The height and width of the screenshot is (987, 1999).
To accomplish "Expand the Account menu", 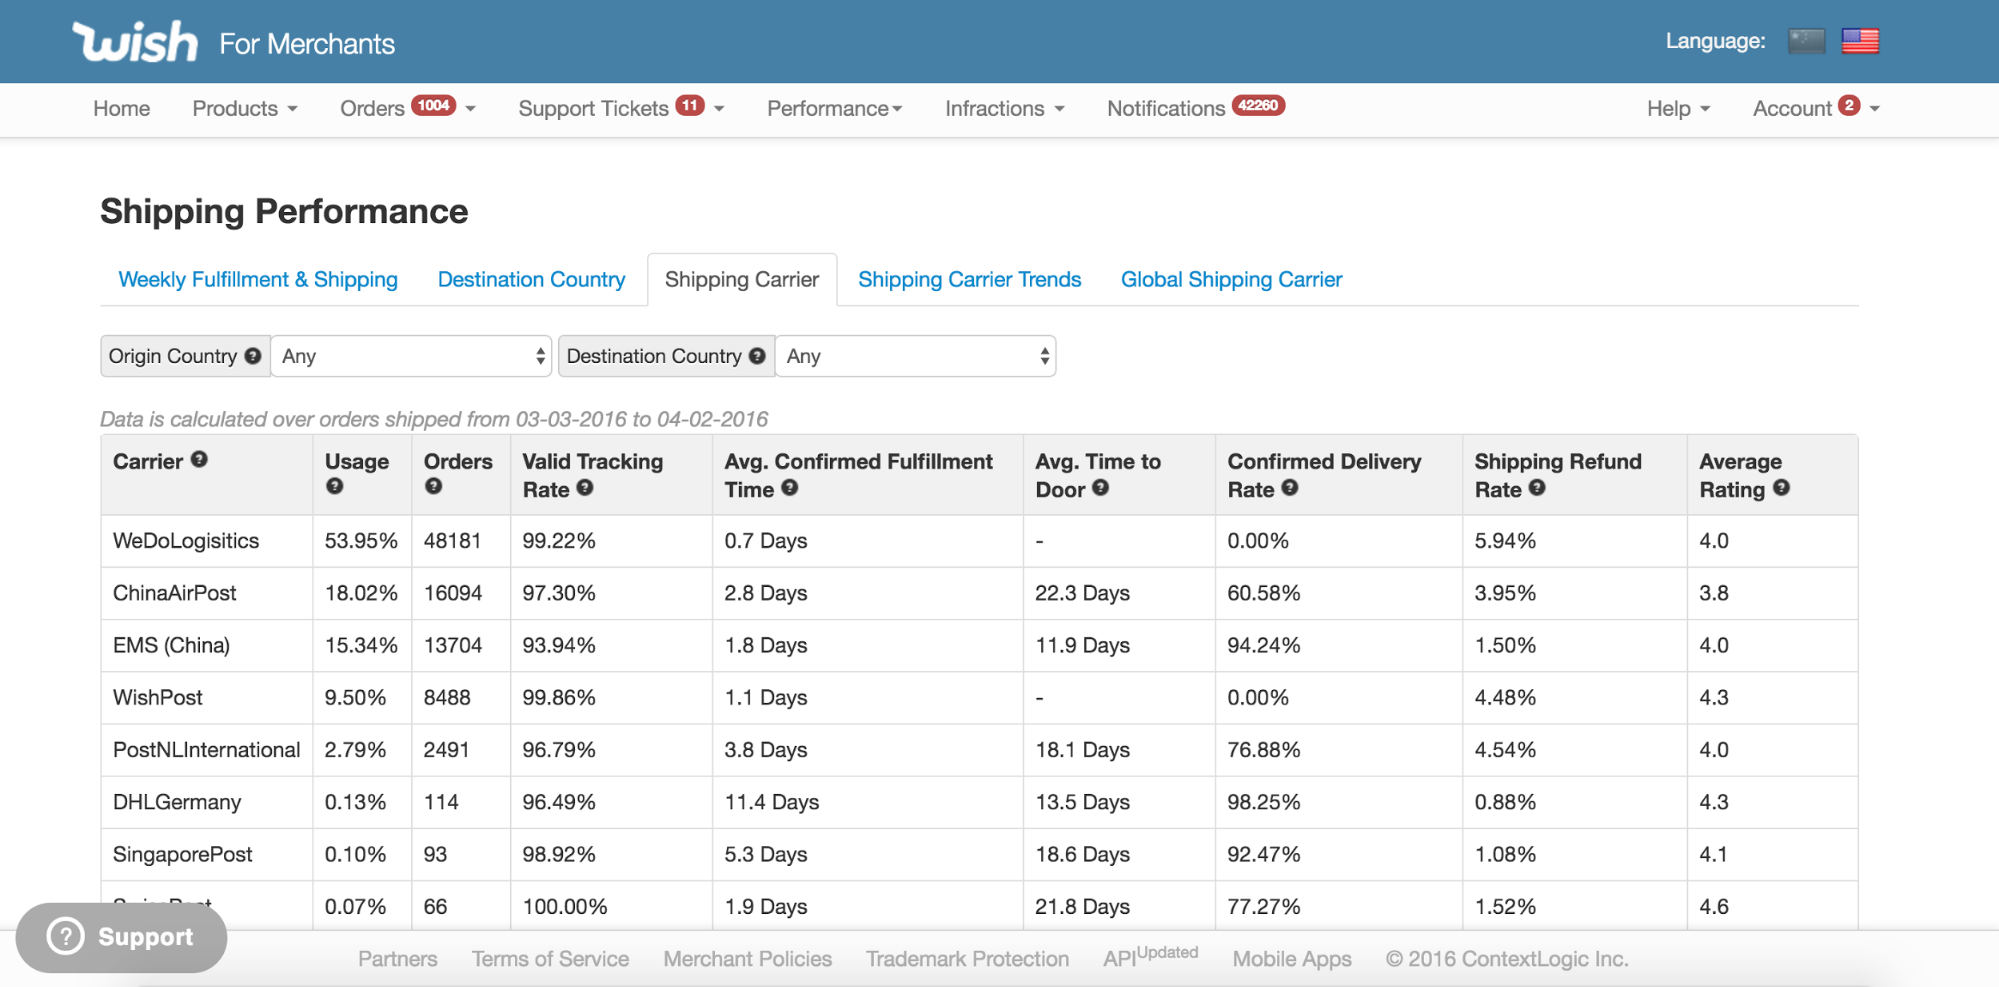I will pos(1816,108).
